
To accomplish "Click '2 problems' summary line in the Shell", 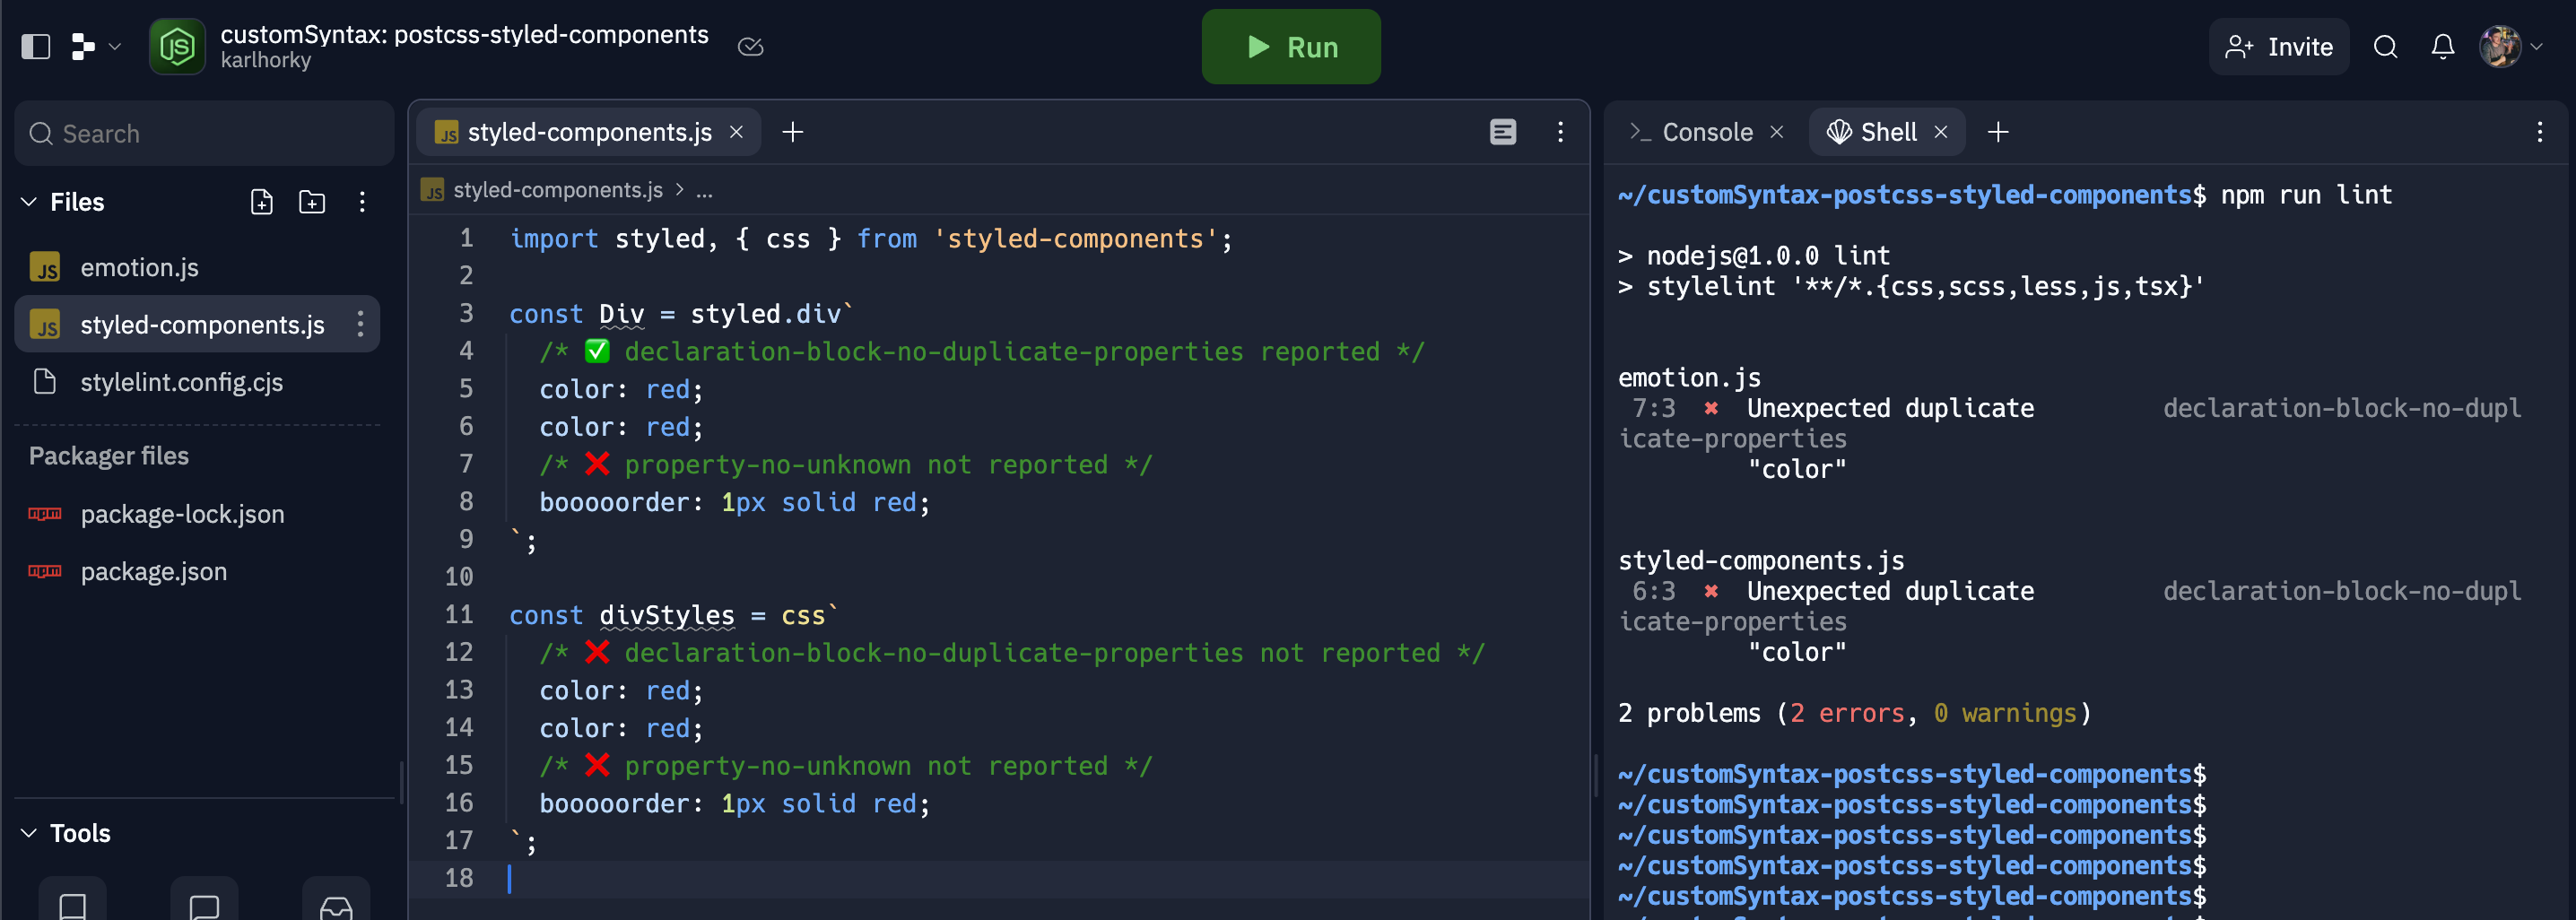I will [x=1854, y=713].
